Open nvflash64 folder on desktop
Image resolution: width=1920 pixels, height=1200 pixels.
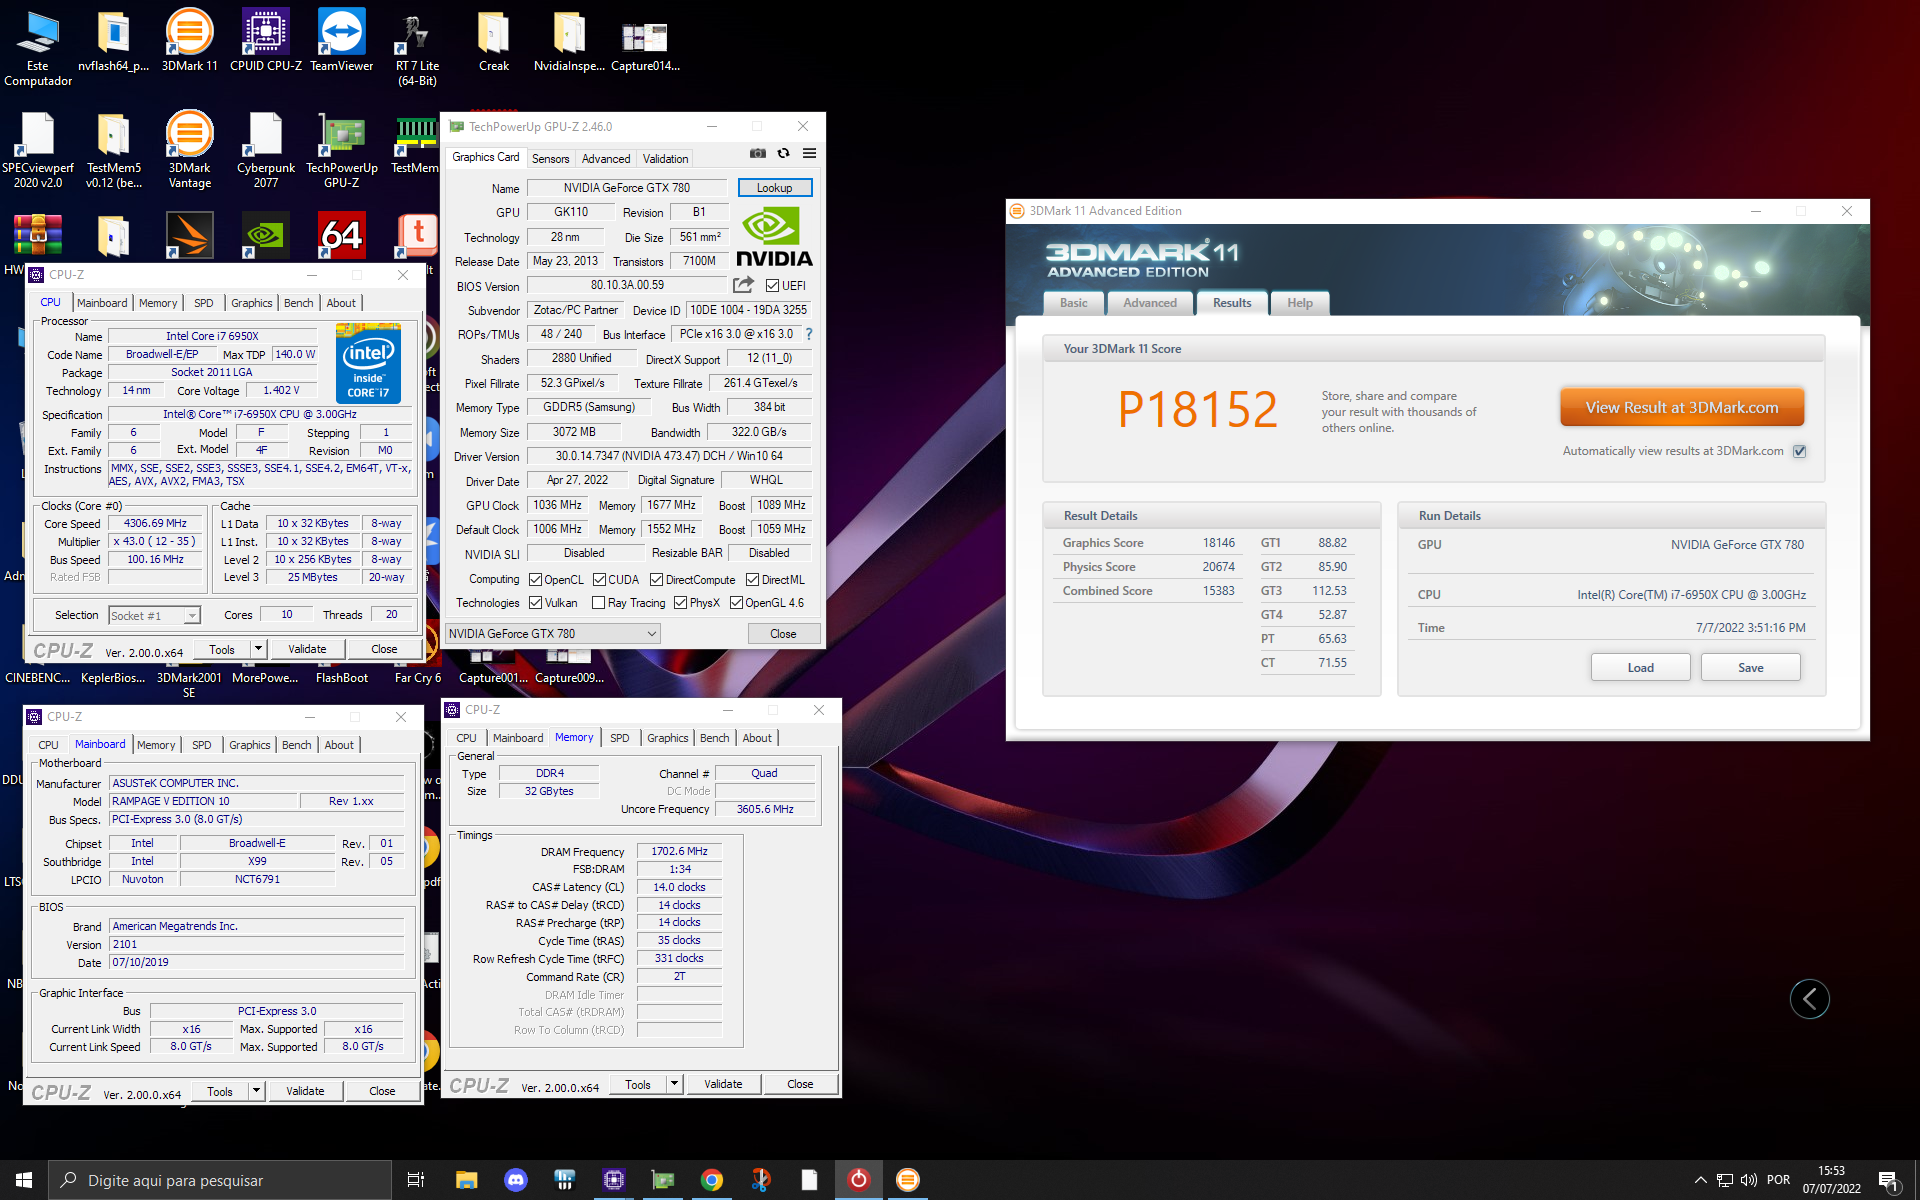pyautogui.click(x=114, y=42)
